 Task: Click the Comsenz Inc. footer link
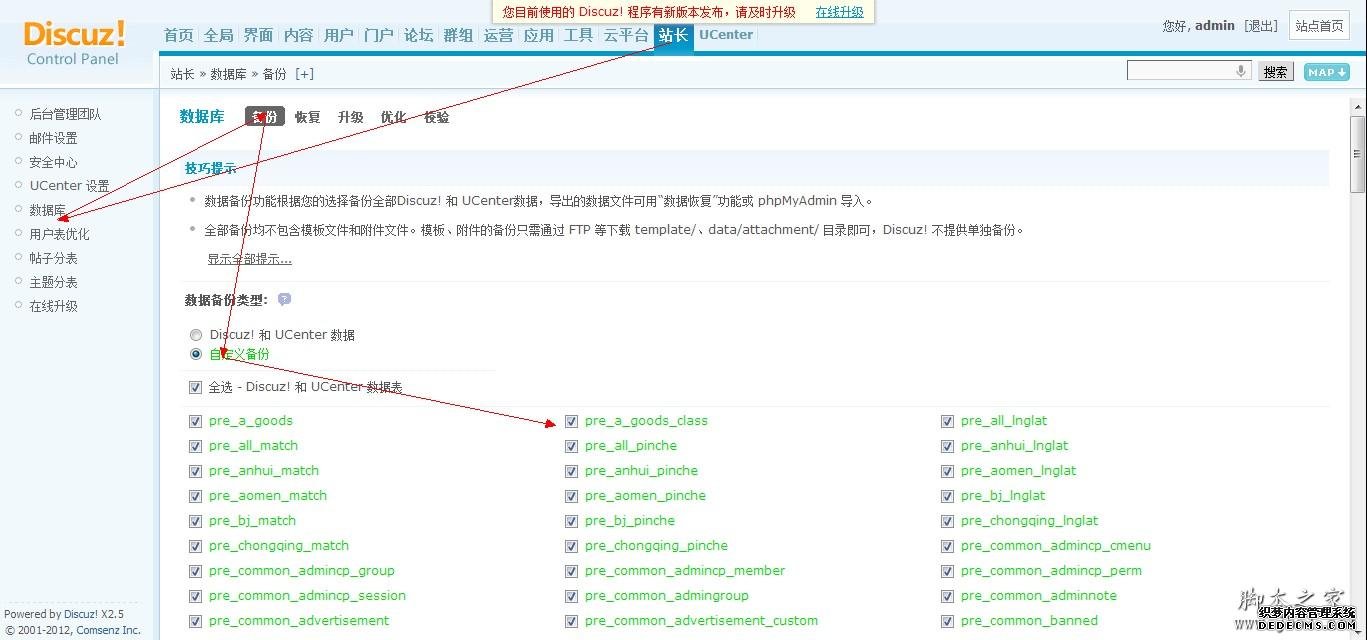109,631
